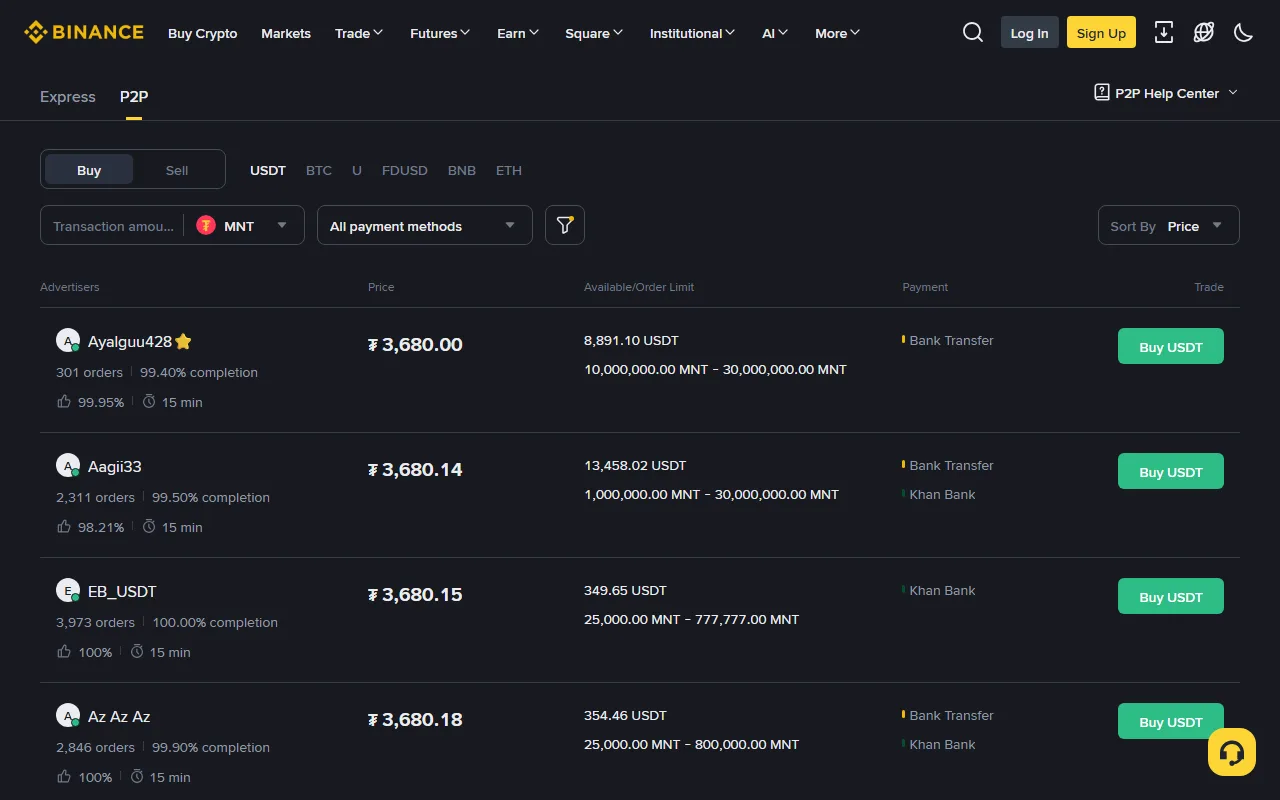Click the Sign Up button
The height and width of the screenshot is (800, 1280).
pos(1101,32)
